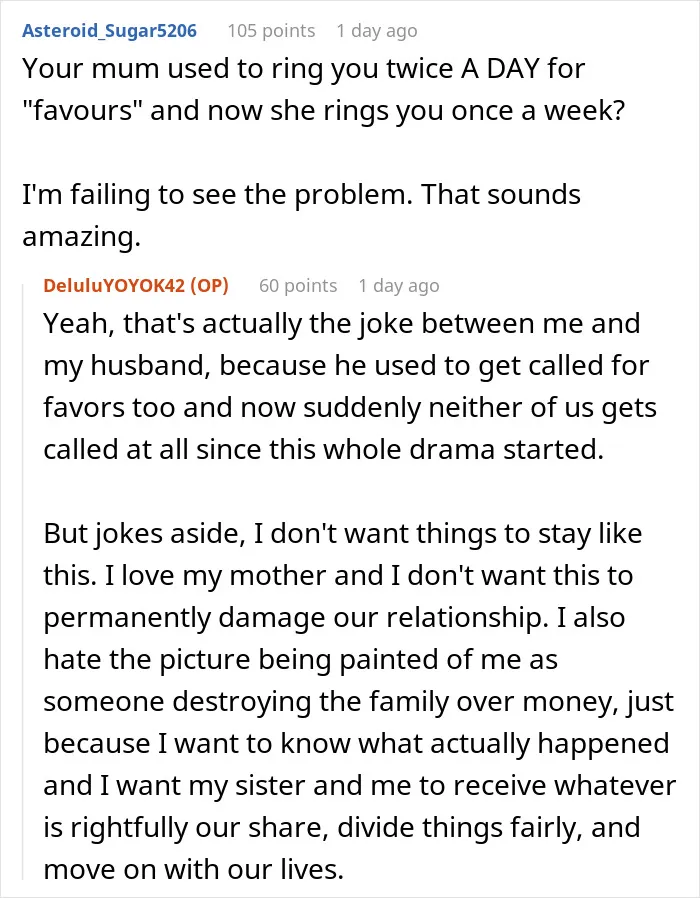The image size is (700, 898).
Task: Click the "105 points" score label
Action: 271,31
